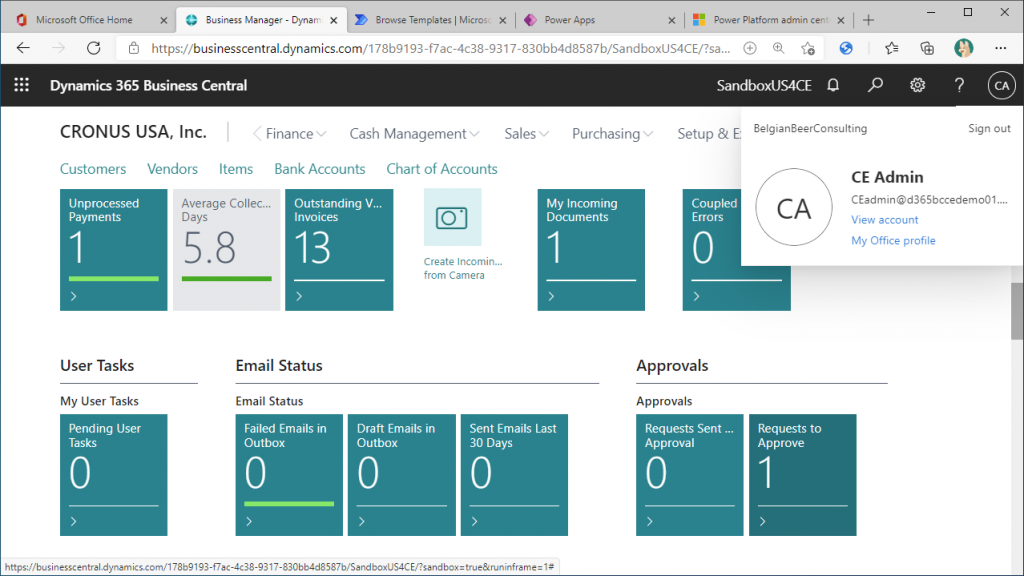Open the browser Settings and more menu

(x=1000, y=48)
